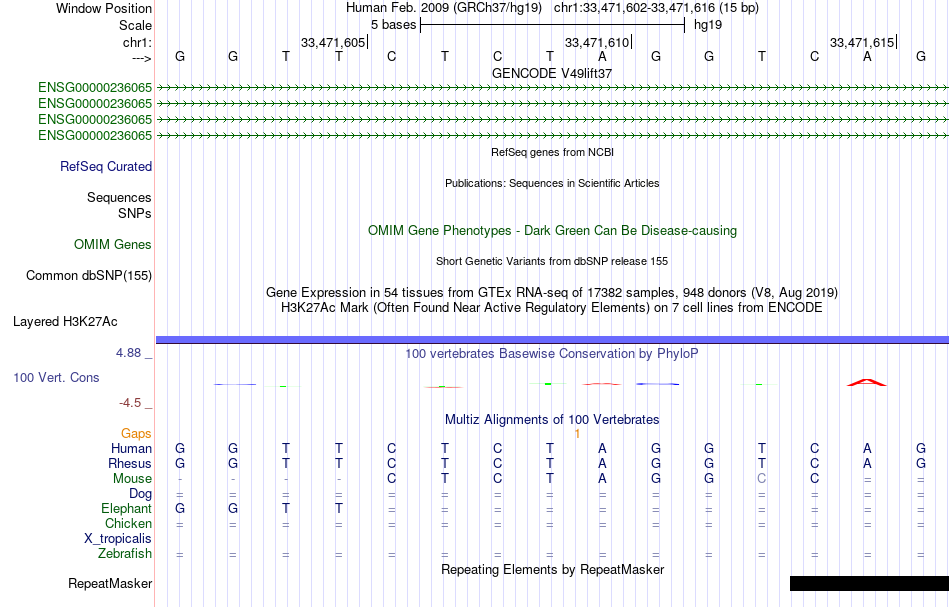Click the base sequence direction arrow
This screenshot has width=950, height=607.
(141, 58)
